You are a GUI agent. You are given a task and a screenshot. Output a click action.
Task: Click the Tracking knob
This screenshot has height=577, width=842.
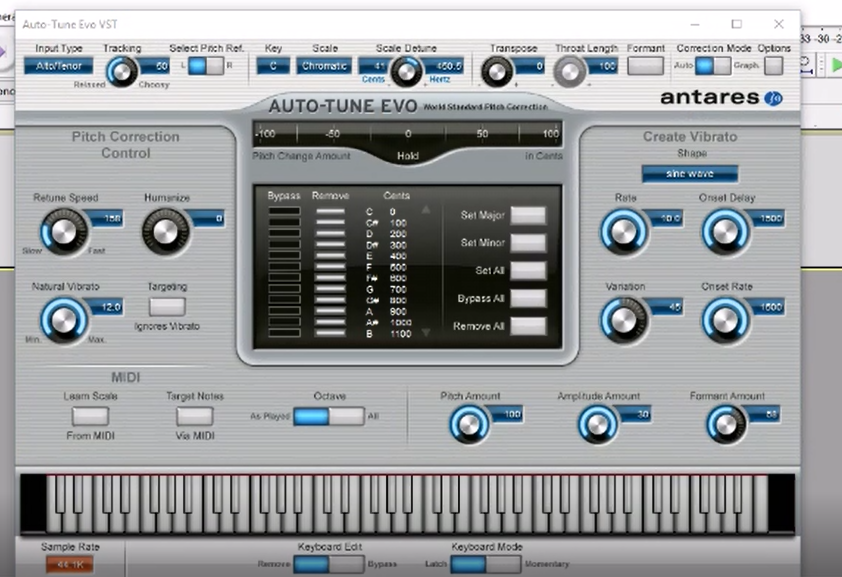122,71
